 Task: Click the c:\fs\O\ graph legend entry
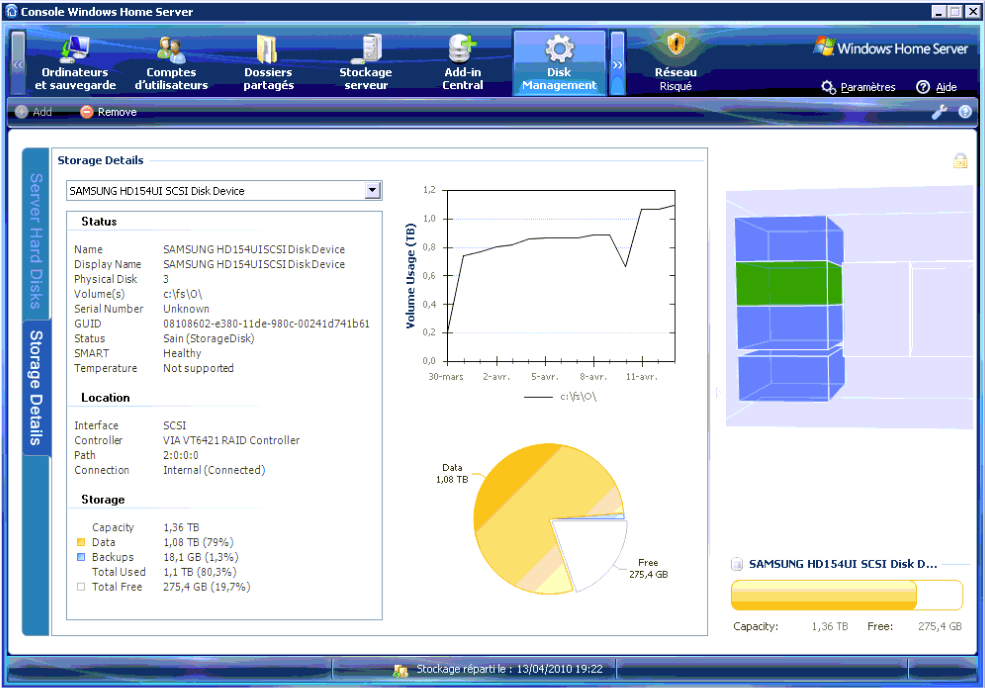(x=560, y=397)
